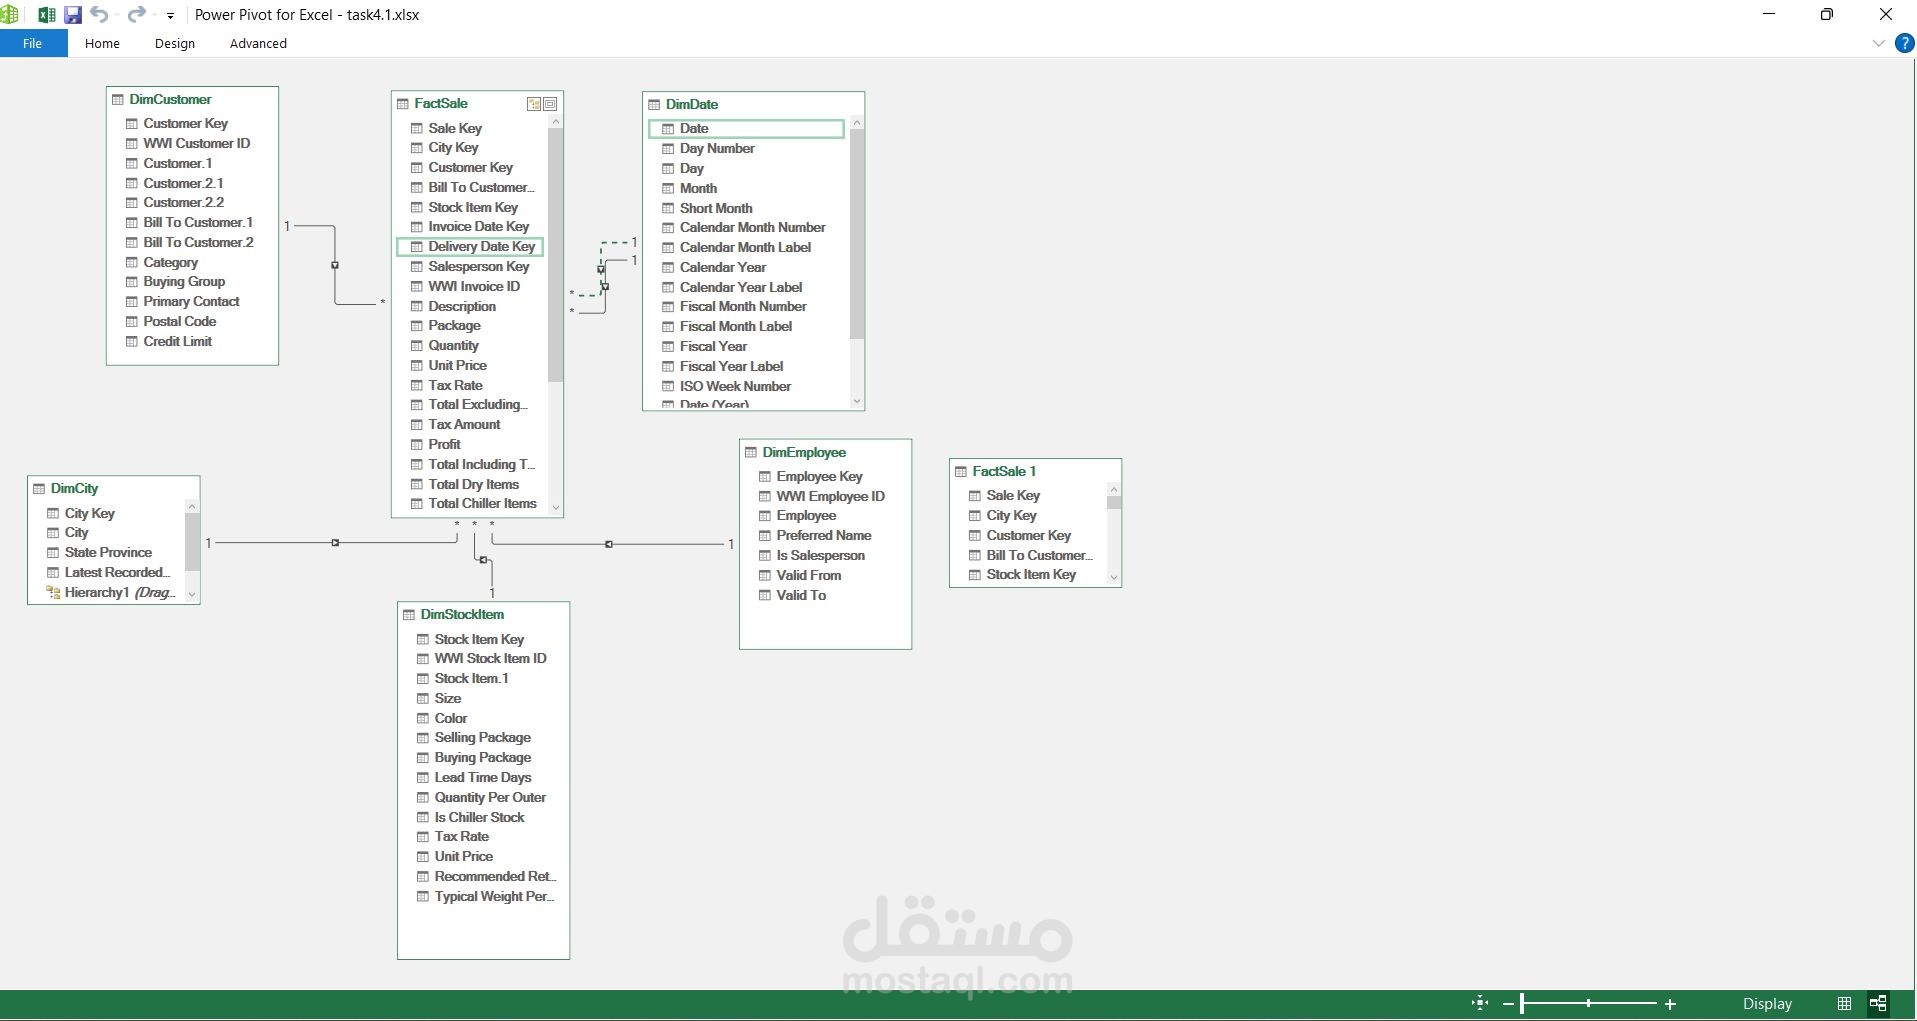
Task: Switch to Diagram View icon
Action: tap(1878, 1003)
